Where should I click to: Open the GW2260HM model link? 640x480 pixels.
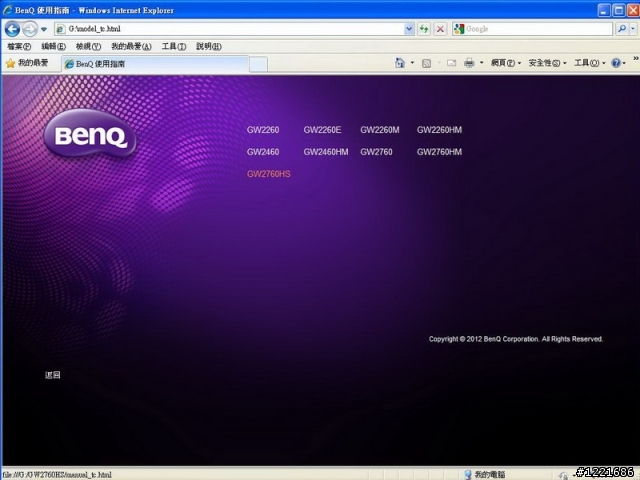(x=439, y=130)
